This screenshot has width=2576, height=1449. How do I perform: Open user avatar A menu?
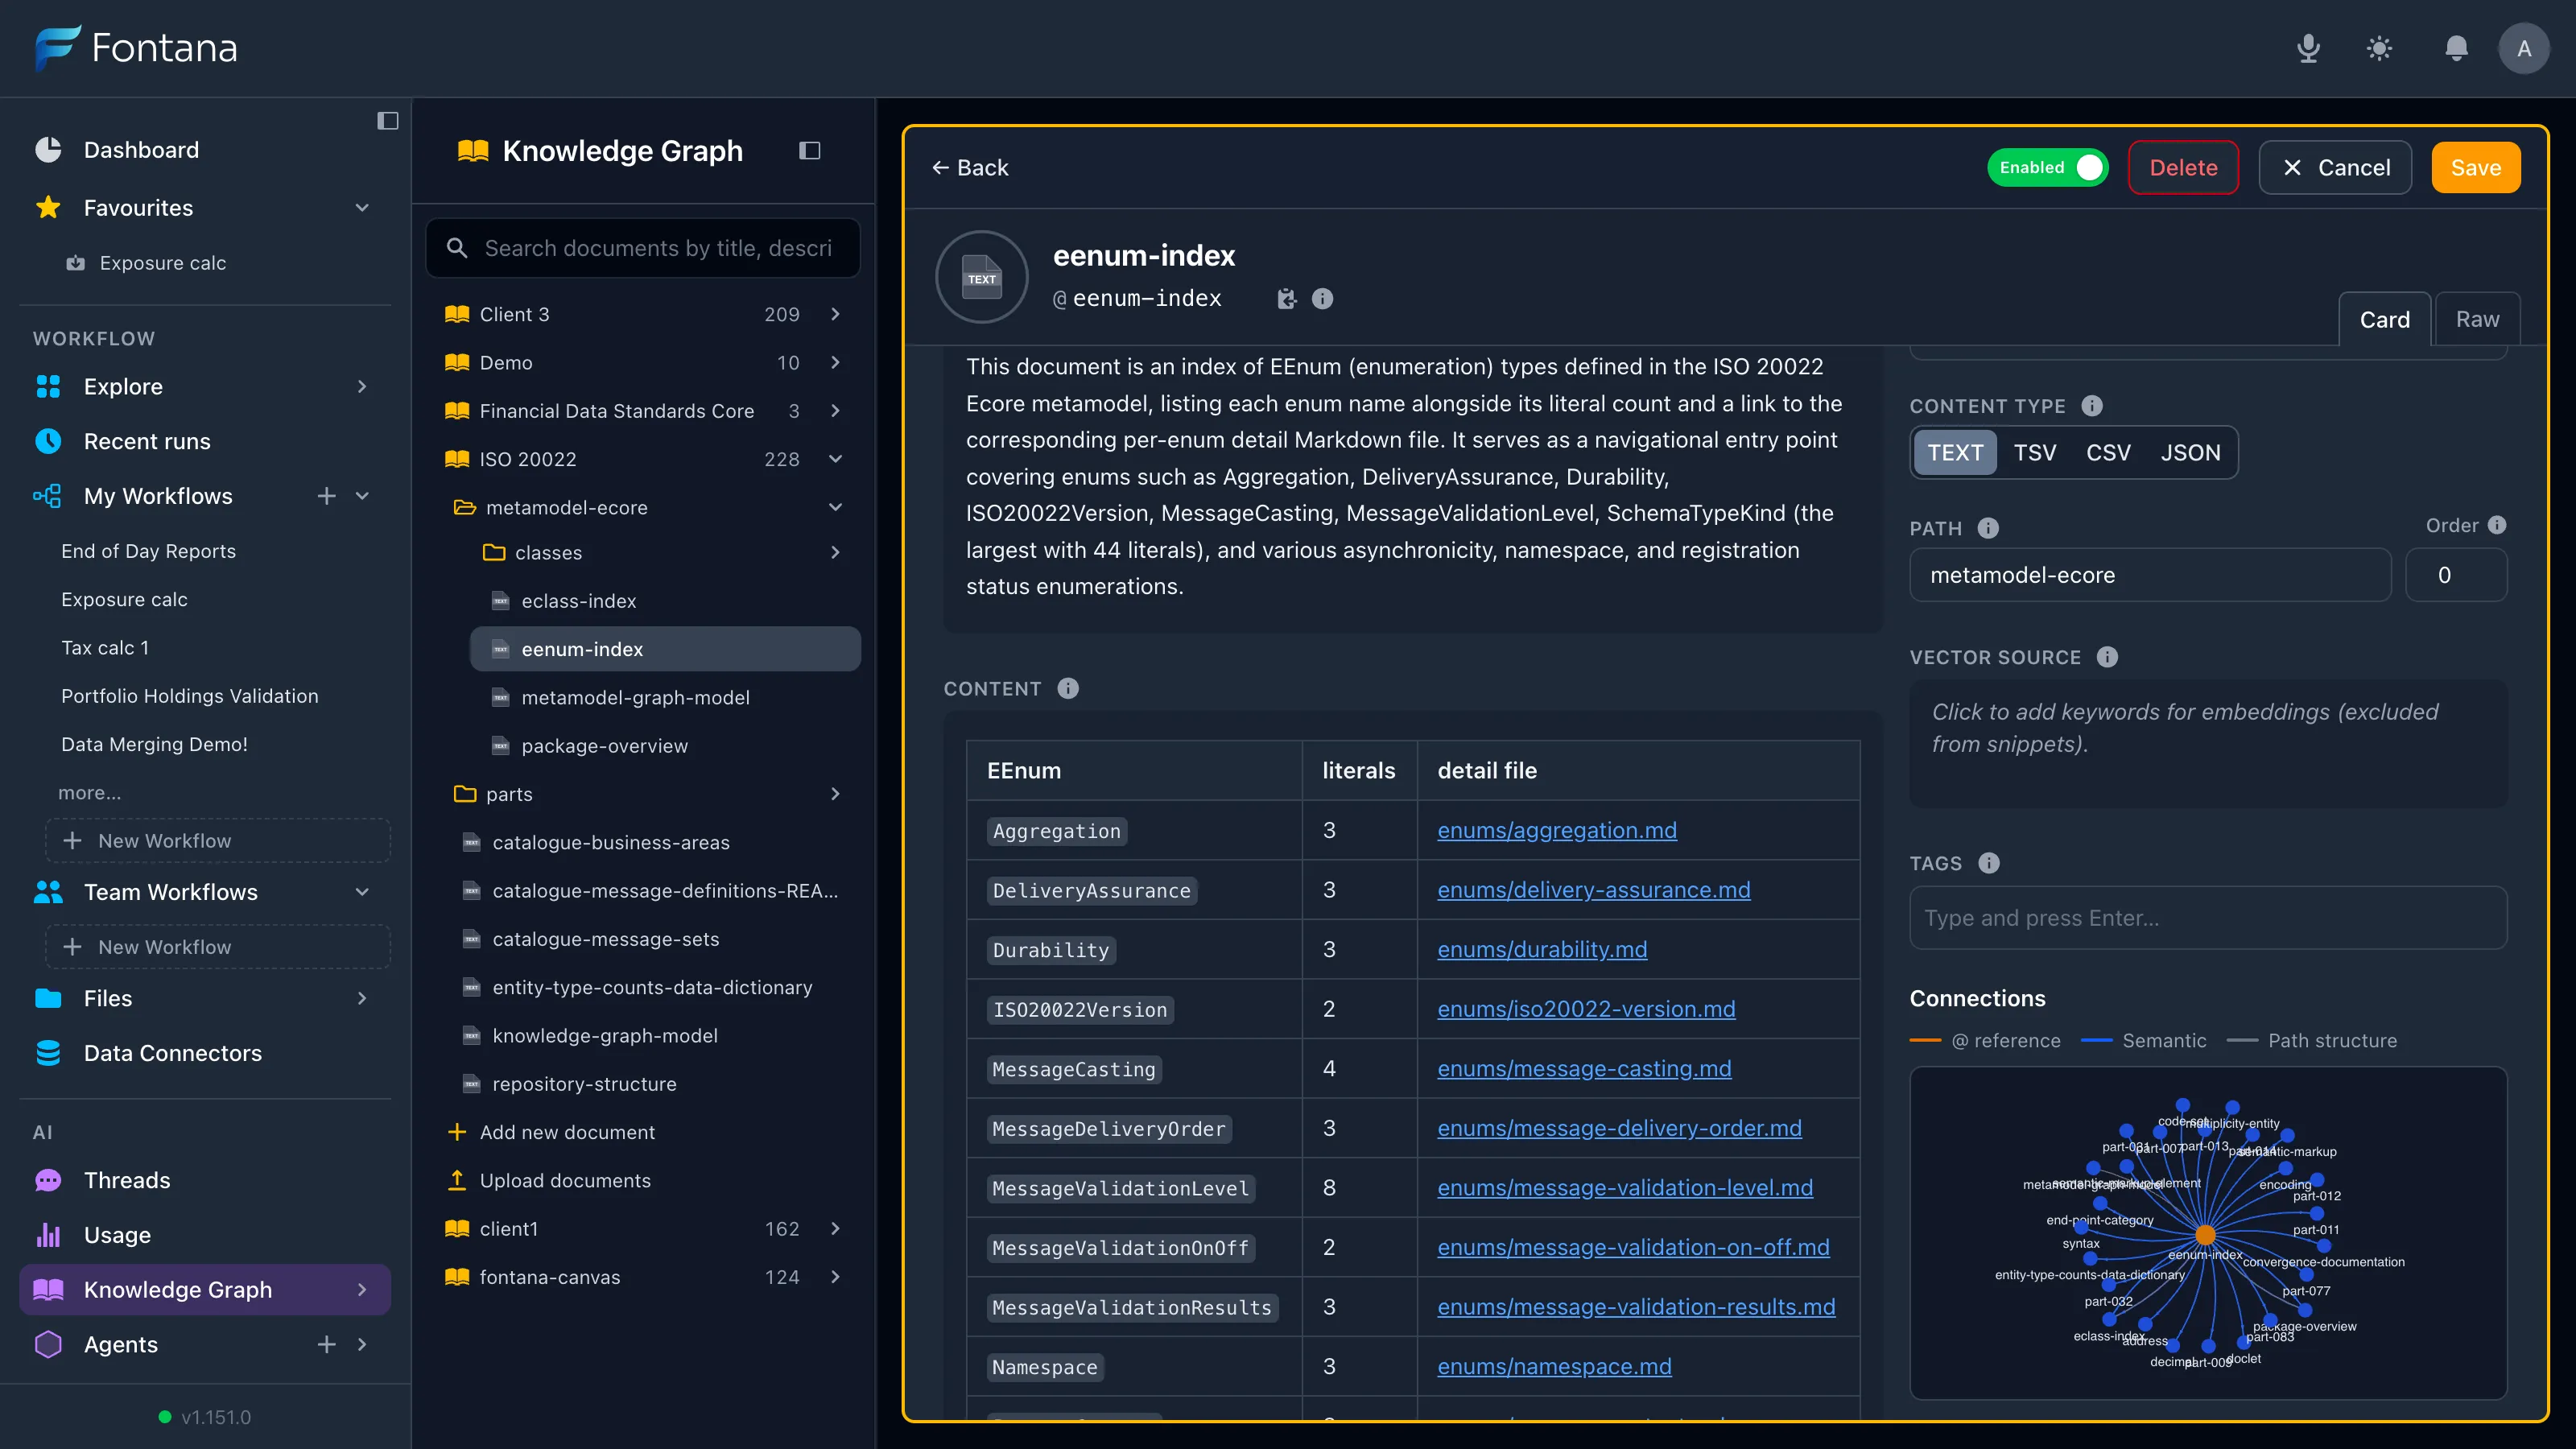[x=2524, y=48]
